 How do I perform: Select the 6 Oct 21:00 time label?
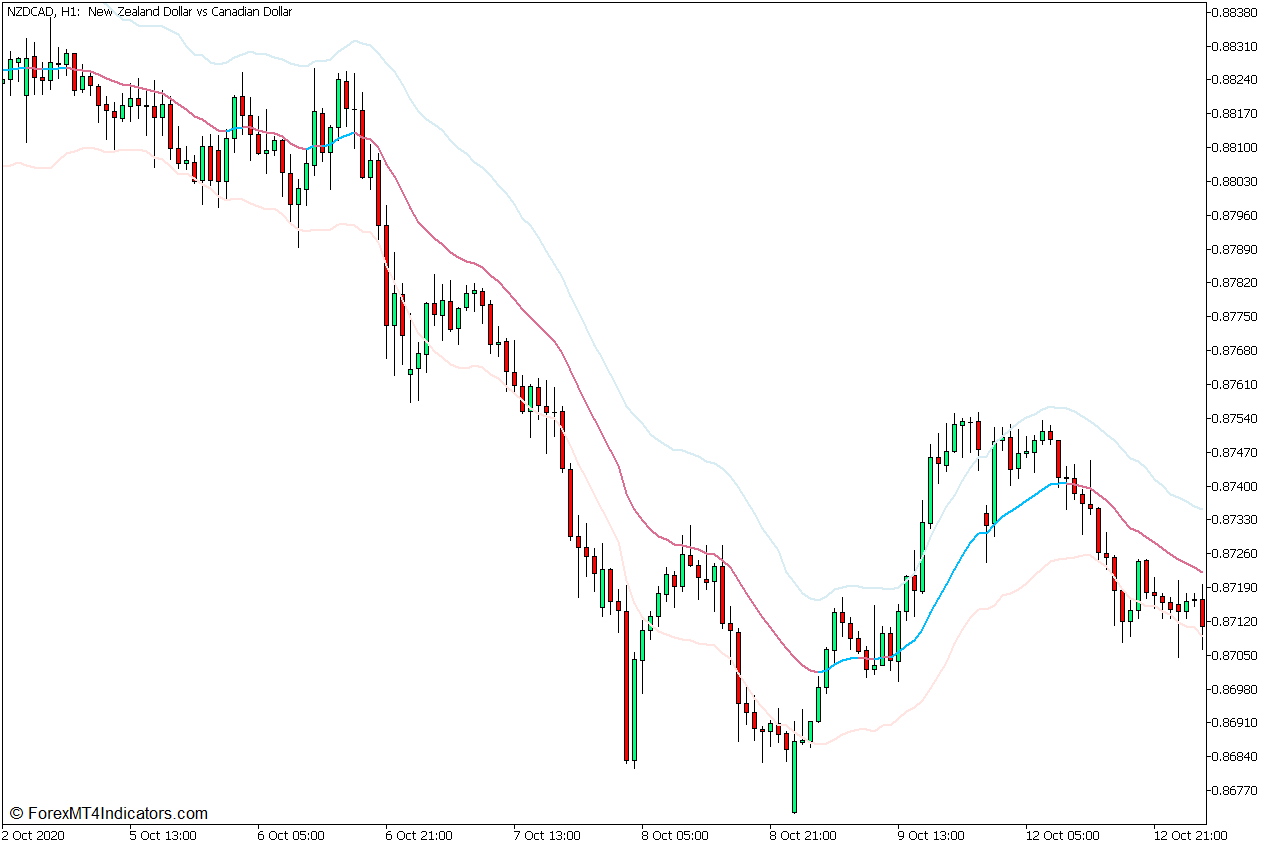pos(419,835)
